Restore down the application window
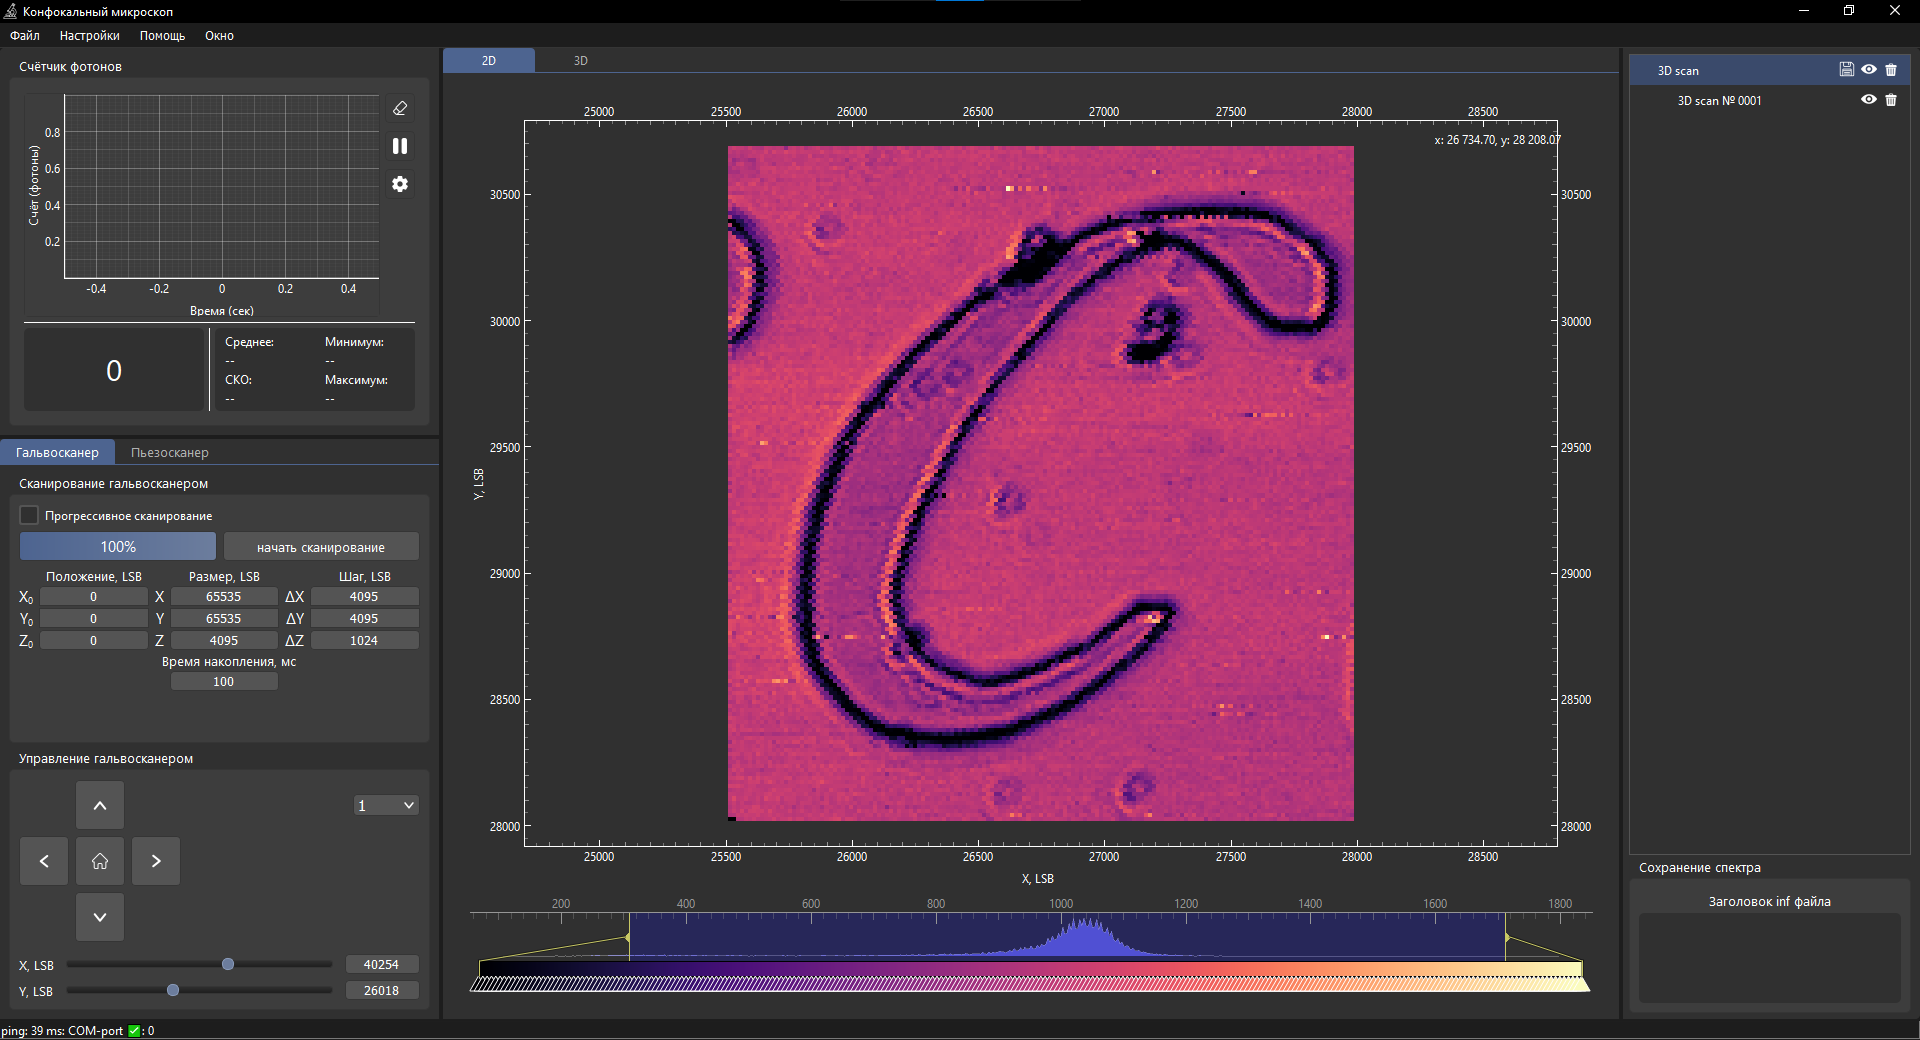 click(1849, 11)
